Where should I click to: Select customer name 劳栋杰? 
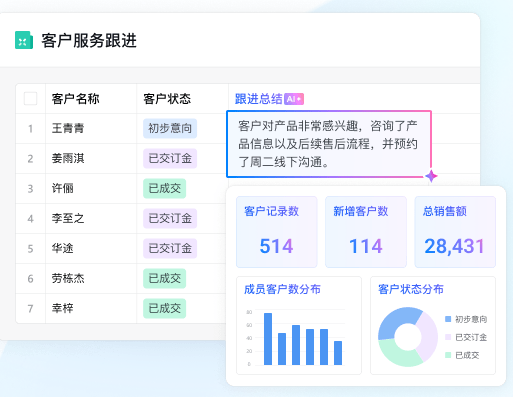[x=68, y=278]
